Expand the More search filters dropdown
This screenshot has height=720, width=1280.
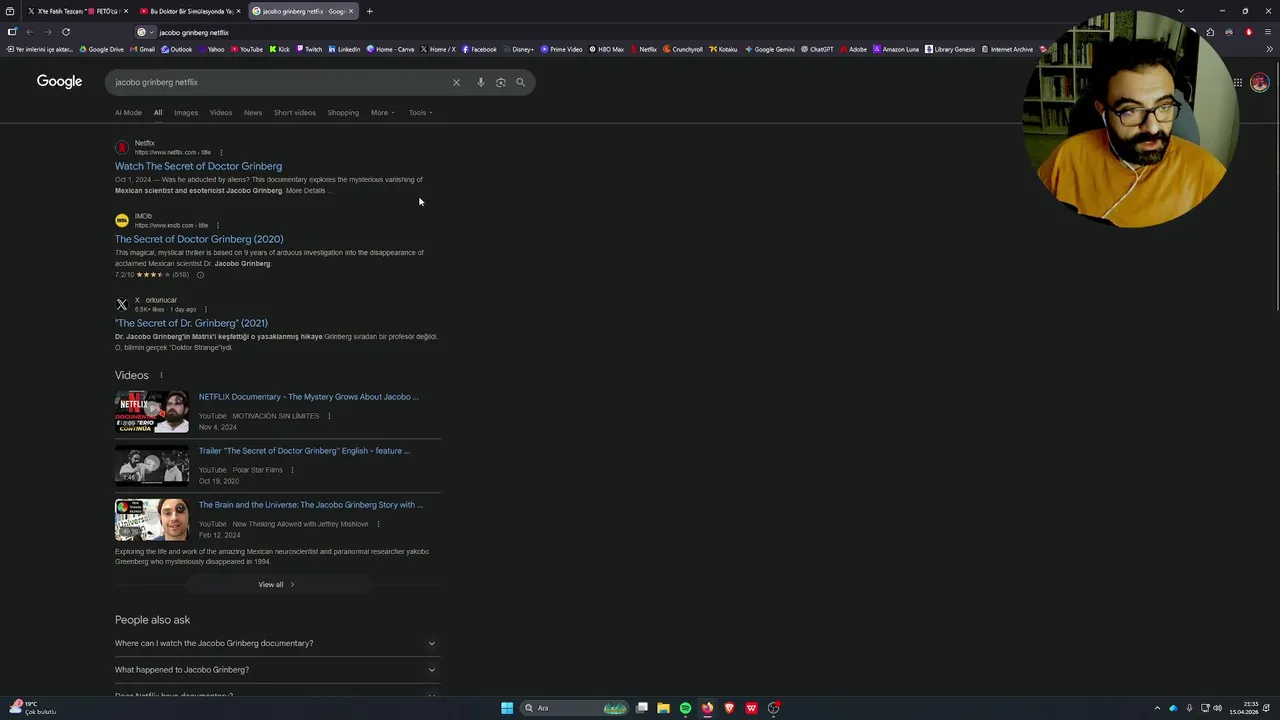tap(383, 112)
